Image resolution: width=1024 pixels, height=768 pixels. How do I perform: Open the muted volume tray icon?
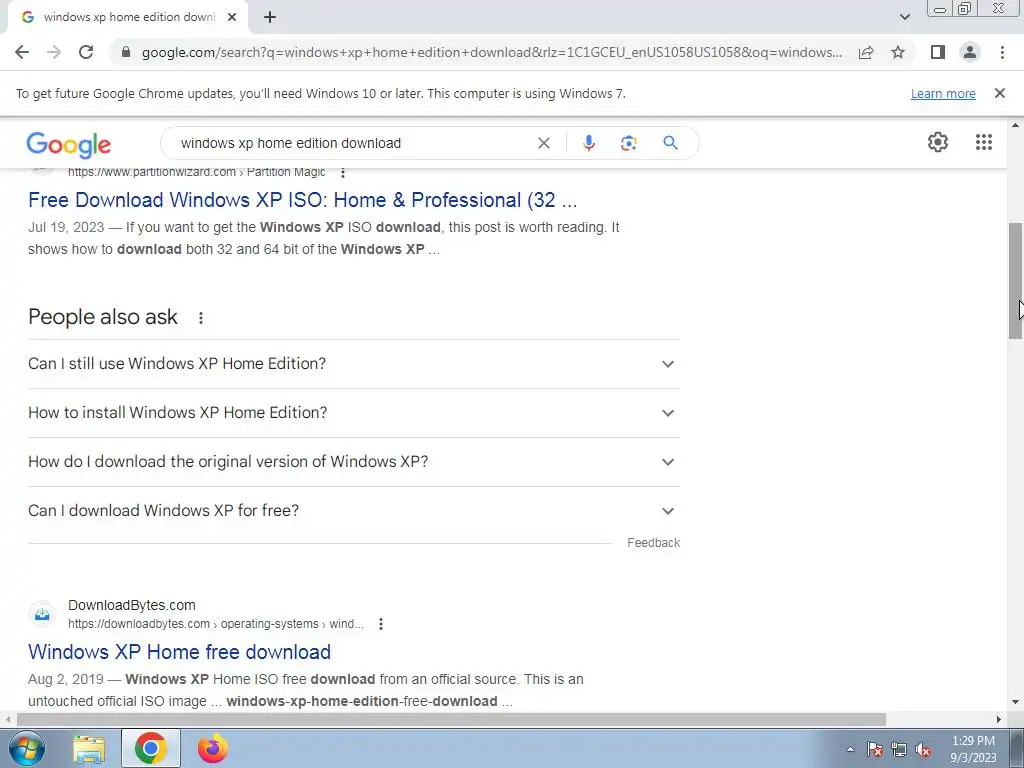(923, 749)
